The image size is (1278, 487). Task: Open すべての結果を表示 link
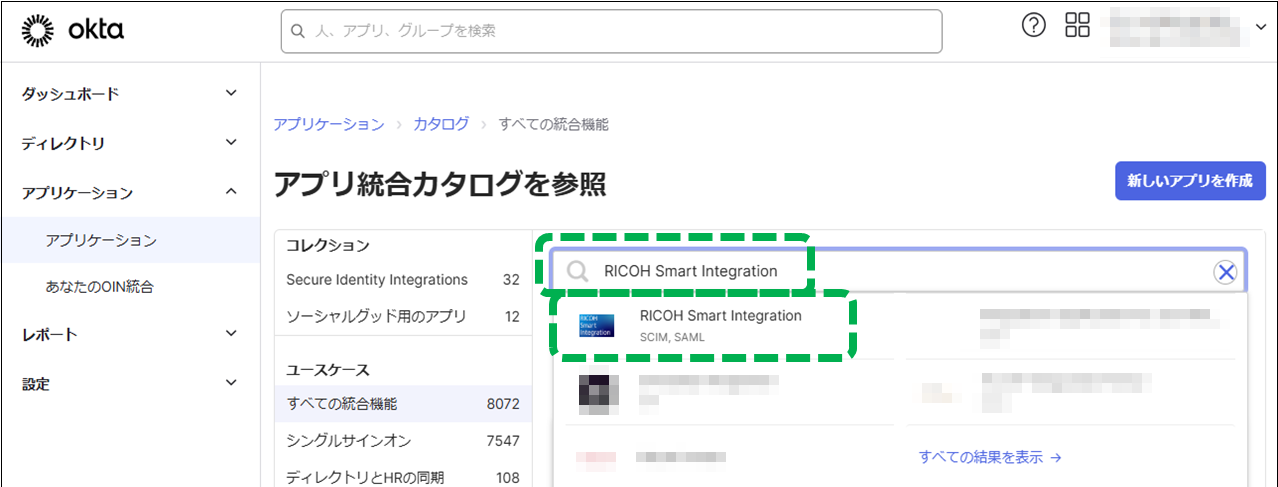990,457
